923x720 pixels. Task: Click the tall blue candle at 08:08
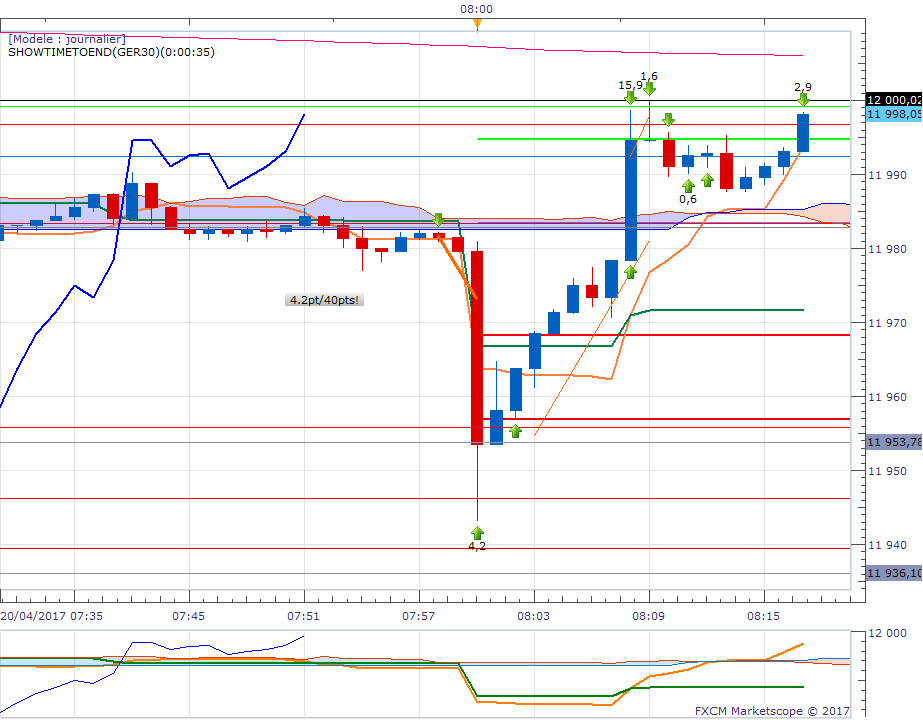point(630,200)
